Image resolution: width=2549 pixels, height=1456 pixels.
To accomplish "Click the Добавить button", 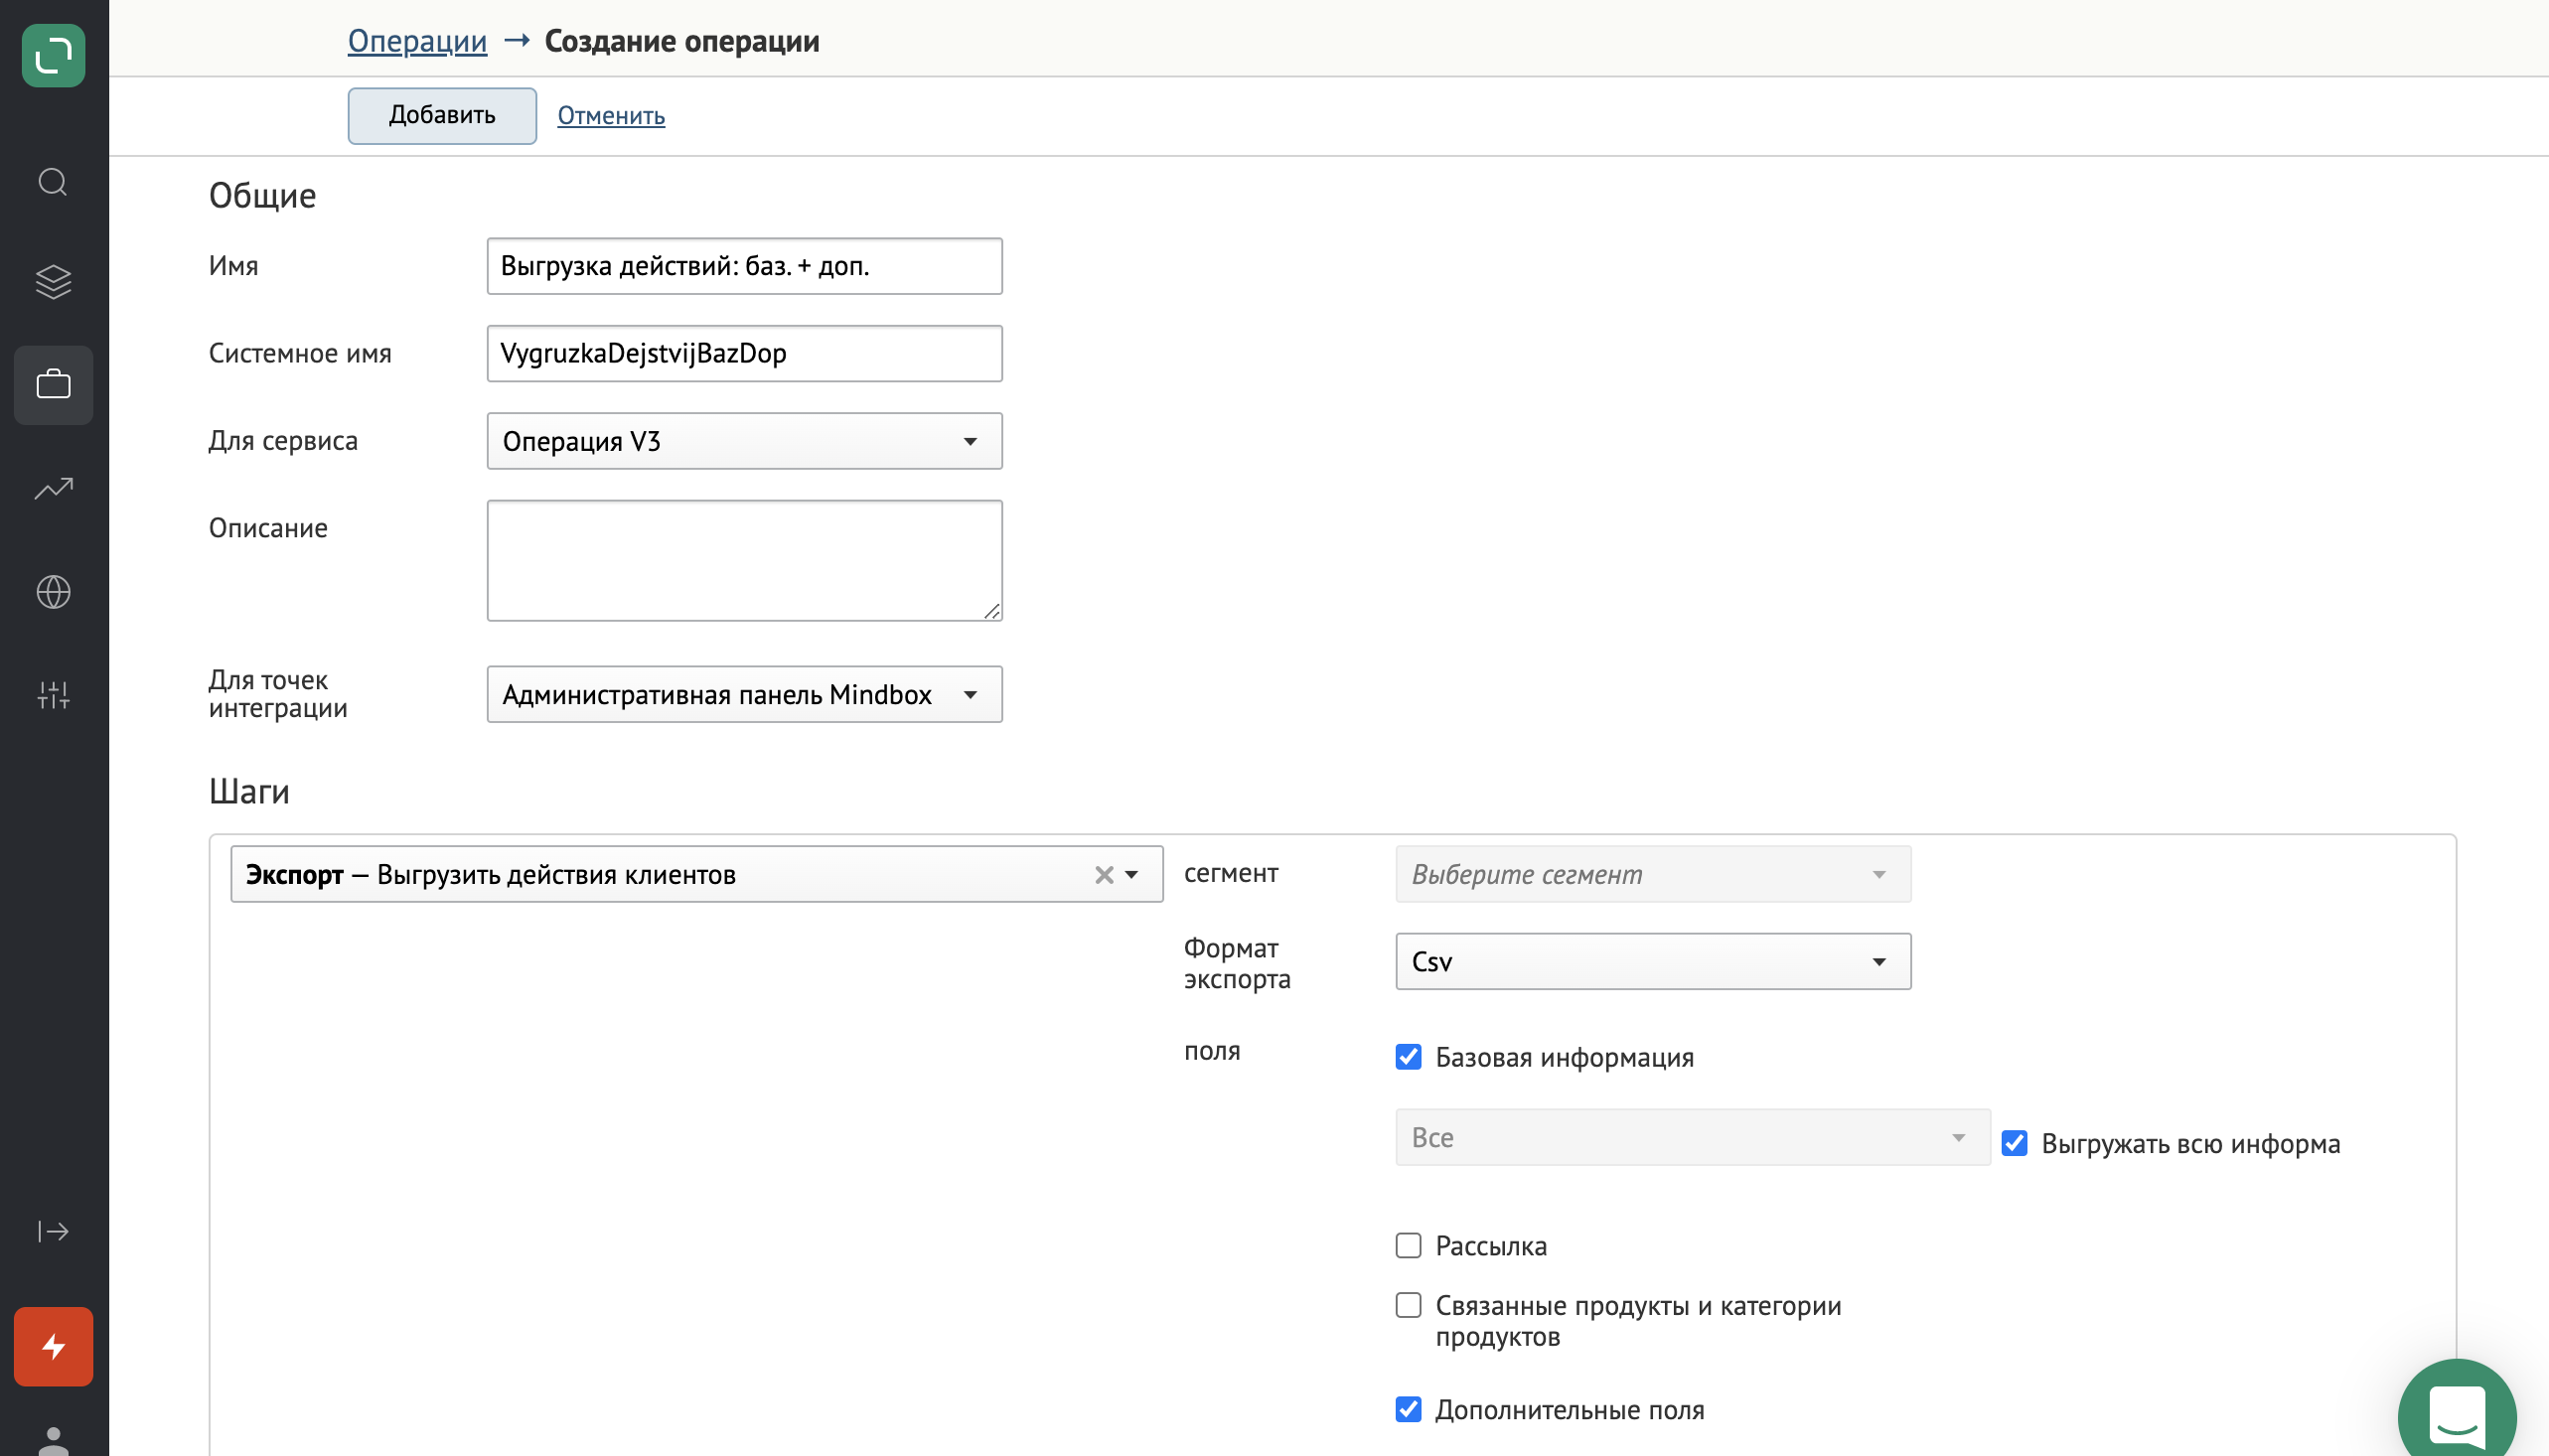I will 442,115.
